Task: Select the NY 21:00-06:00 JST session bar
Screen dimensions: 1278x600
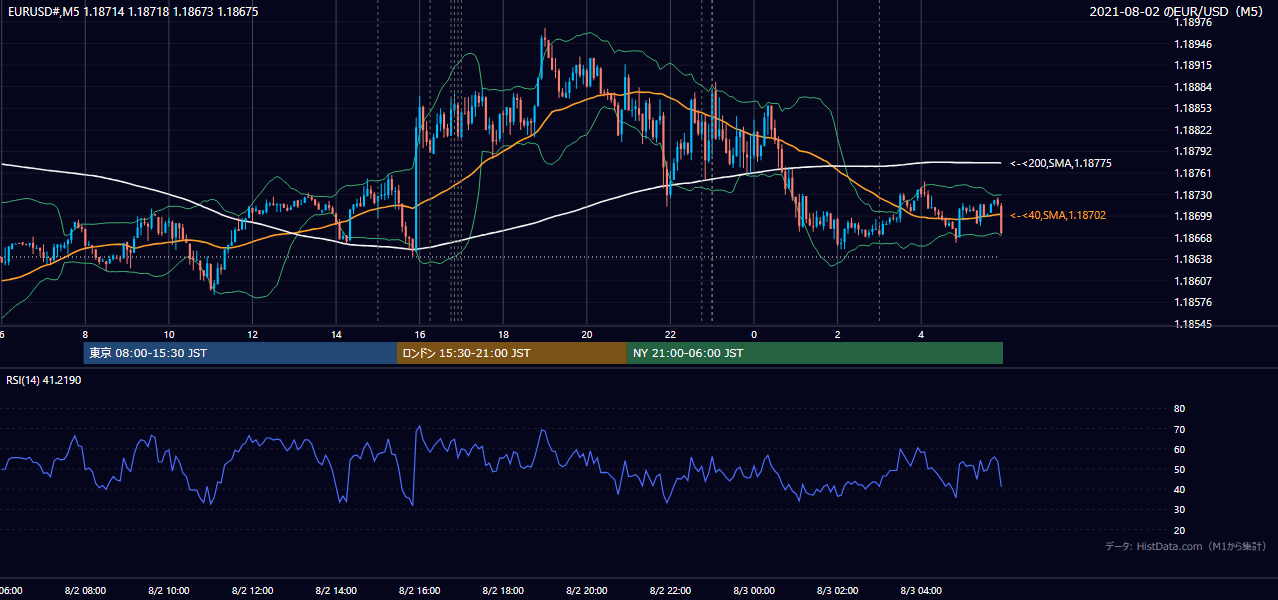Action: pyautogui.click(x=814, y=353)
